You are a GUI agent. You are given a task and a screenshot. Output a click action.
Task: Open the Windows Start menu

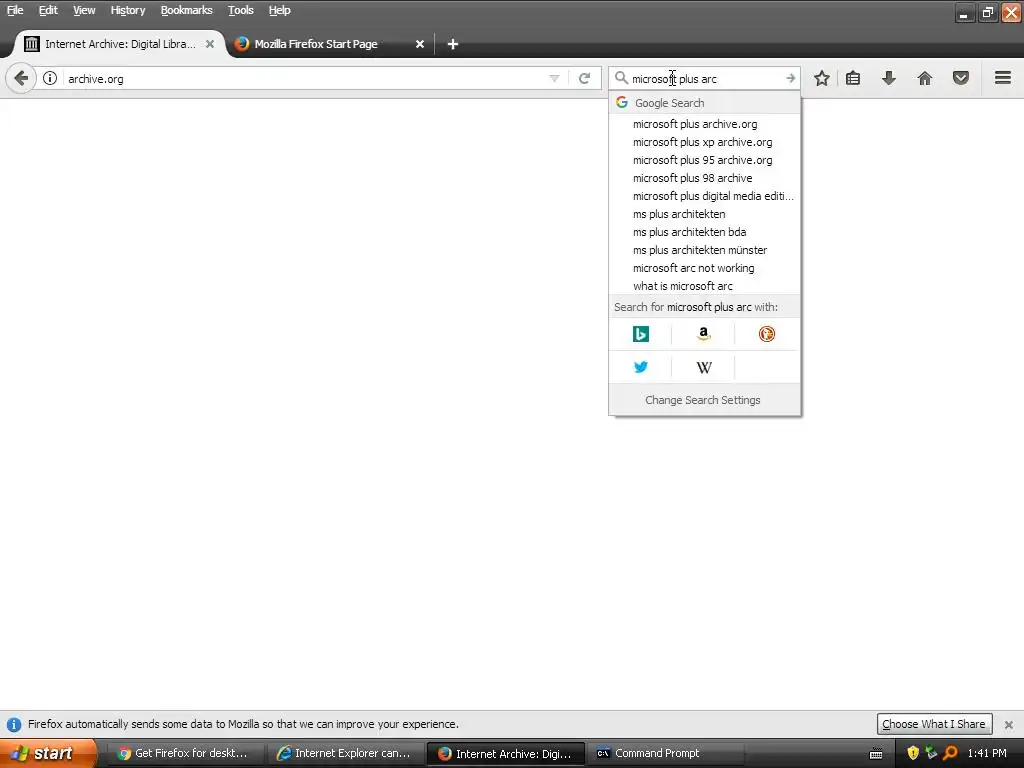tap(48, 753)
